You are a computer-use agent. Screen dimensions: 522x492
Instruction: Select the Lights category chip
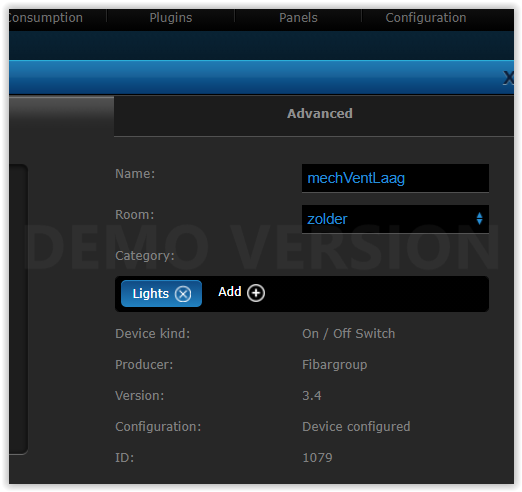click(161, 294)
